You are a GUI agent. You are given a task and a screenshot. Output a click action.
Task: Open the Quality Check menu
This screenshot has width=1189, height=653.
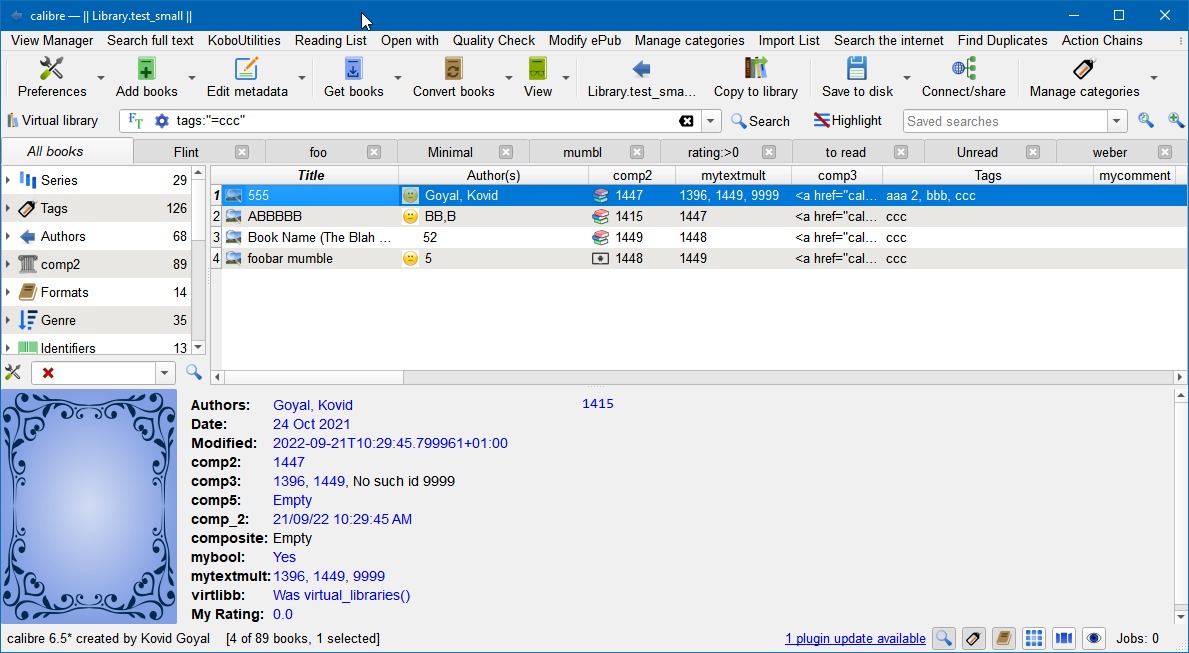494,40
